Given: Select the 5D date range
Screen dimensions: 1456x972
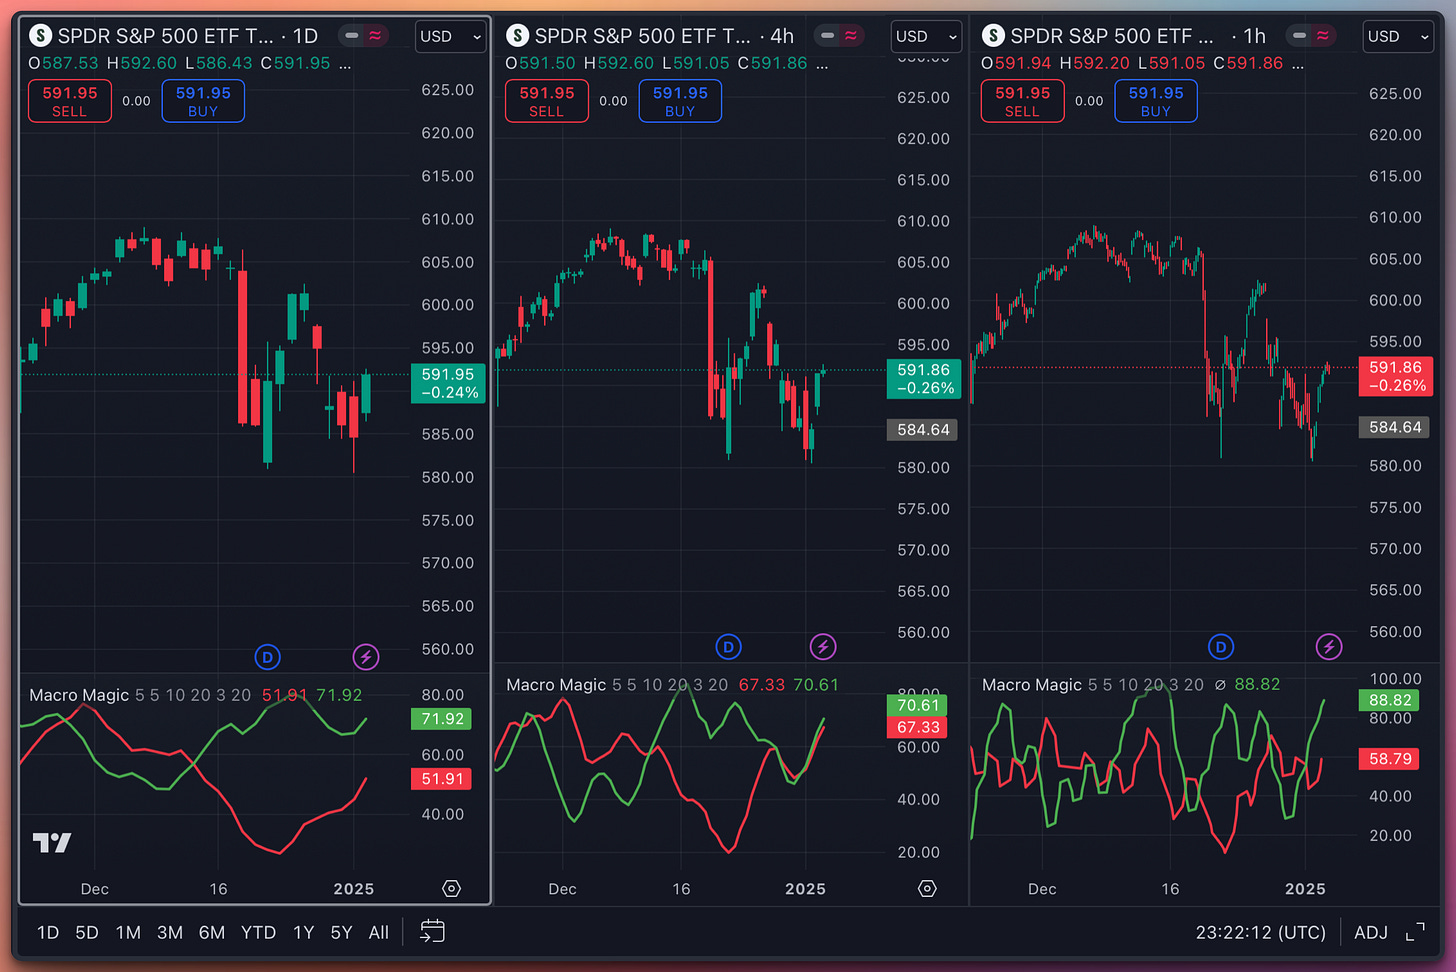Looking at the screenshot, I should pyautogui.click(x=87, y=932).
